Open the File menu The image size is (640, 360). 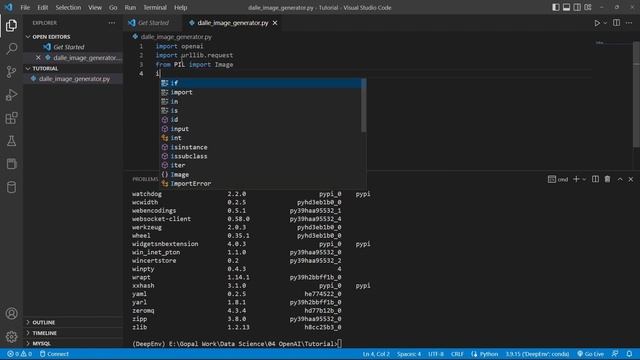coord(25,7)
